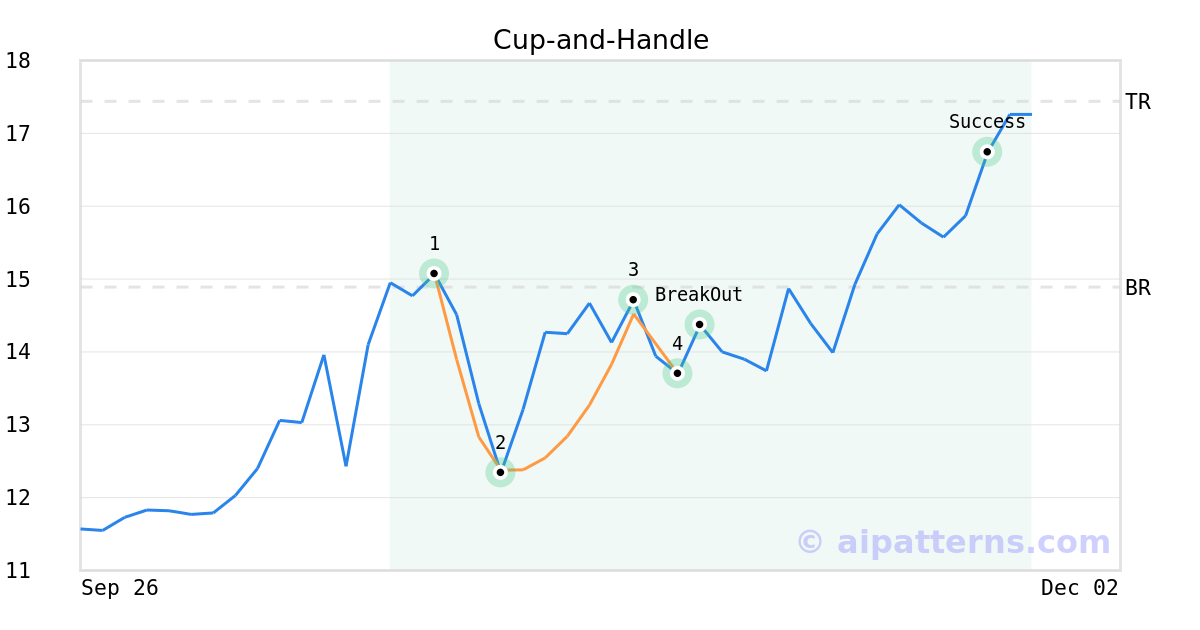Select the point 2 marker at the cup bottom
This screenshot has width=1200, height=630.
500,472
